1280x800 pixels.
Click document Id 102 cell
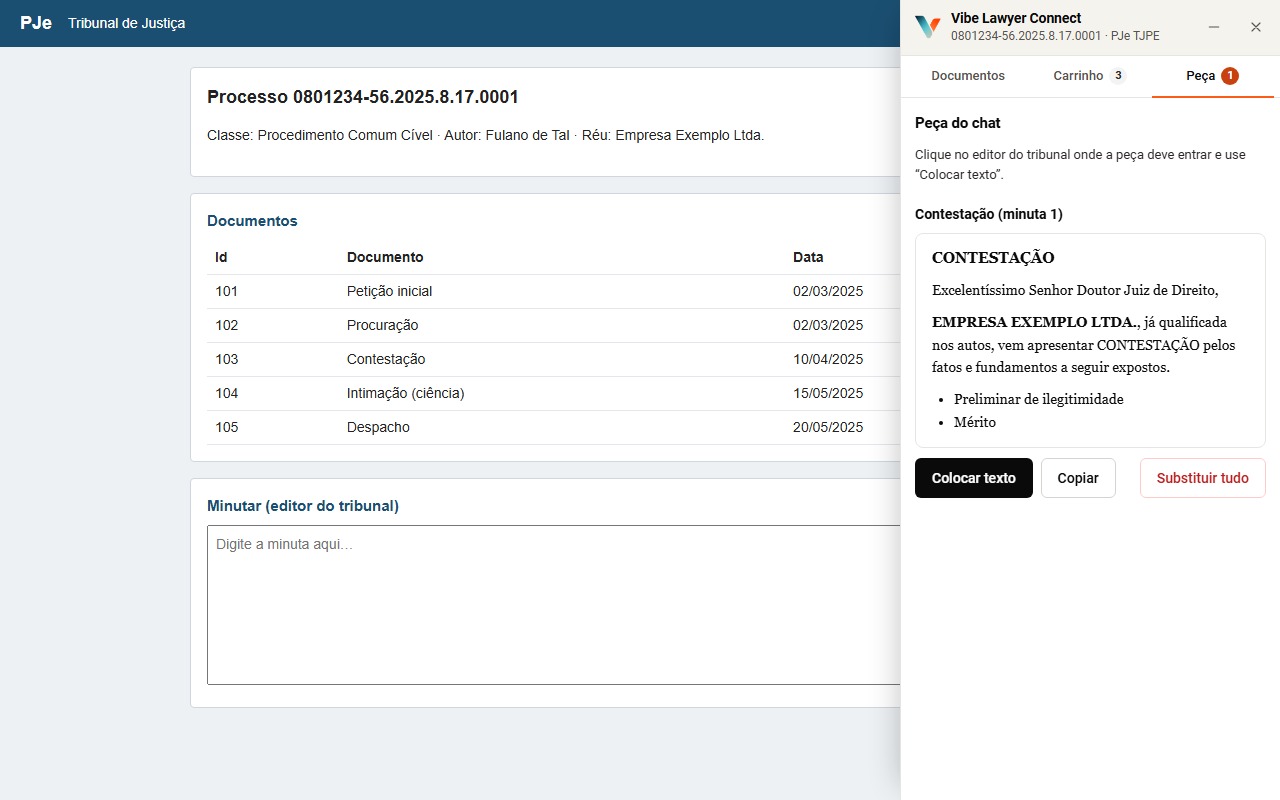(227, 326)
